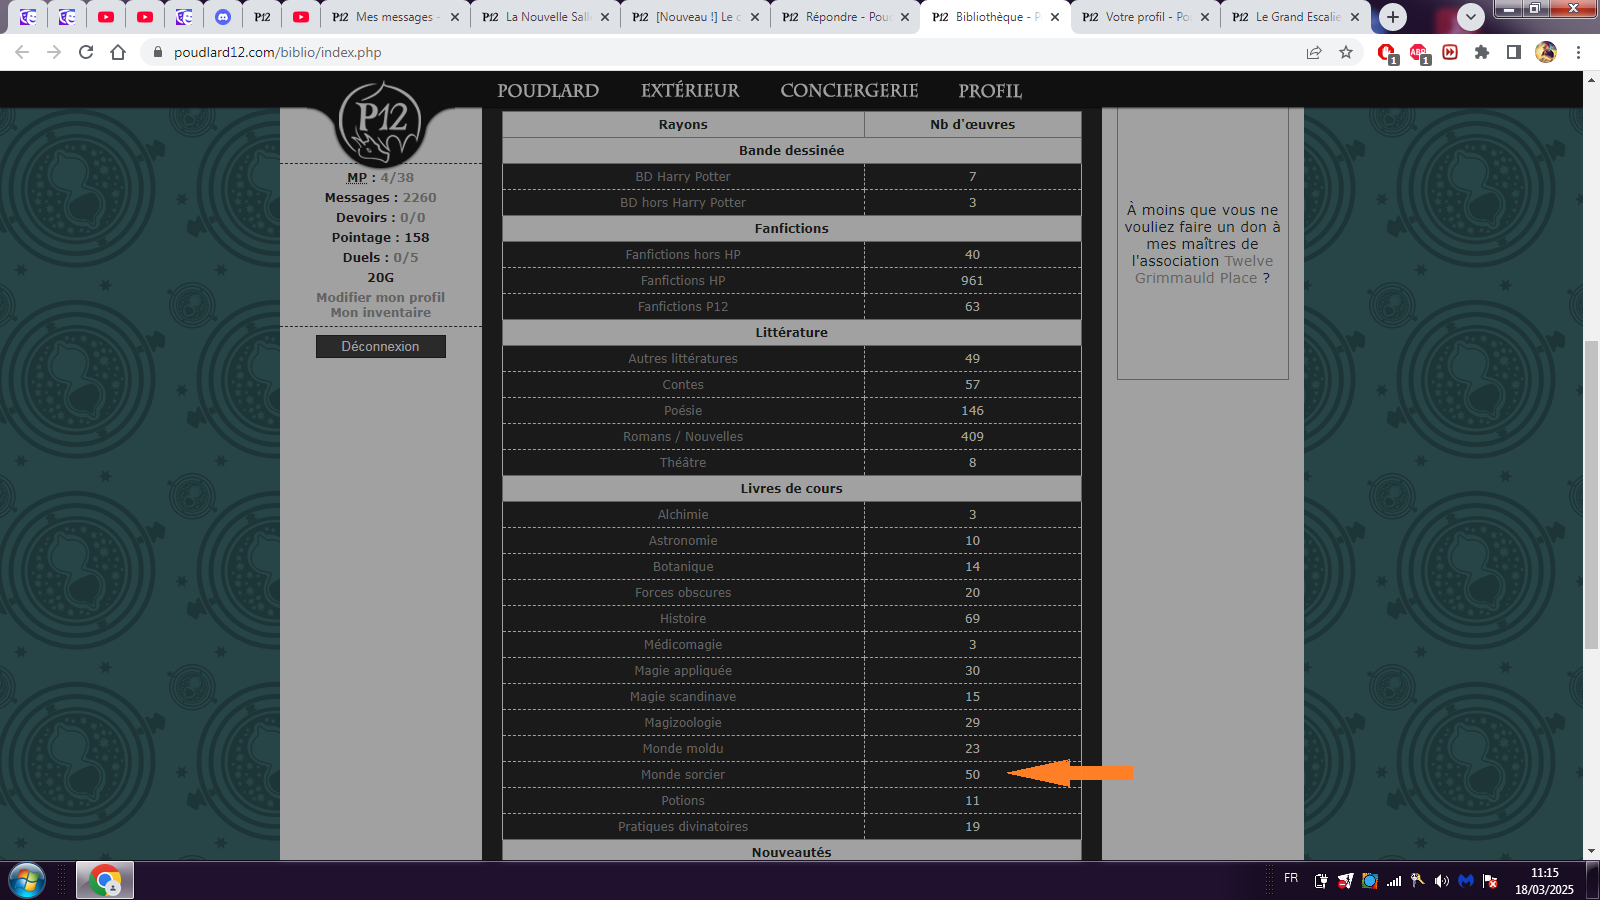The height and width of the screenshot is (900, 1600).
Task: Open the MP private messages link
Action: click(357, 178)
